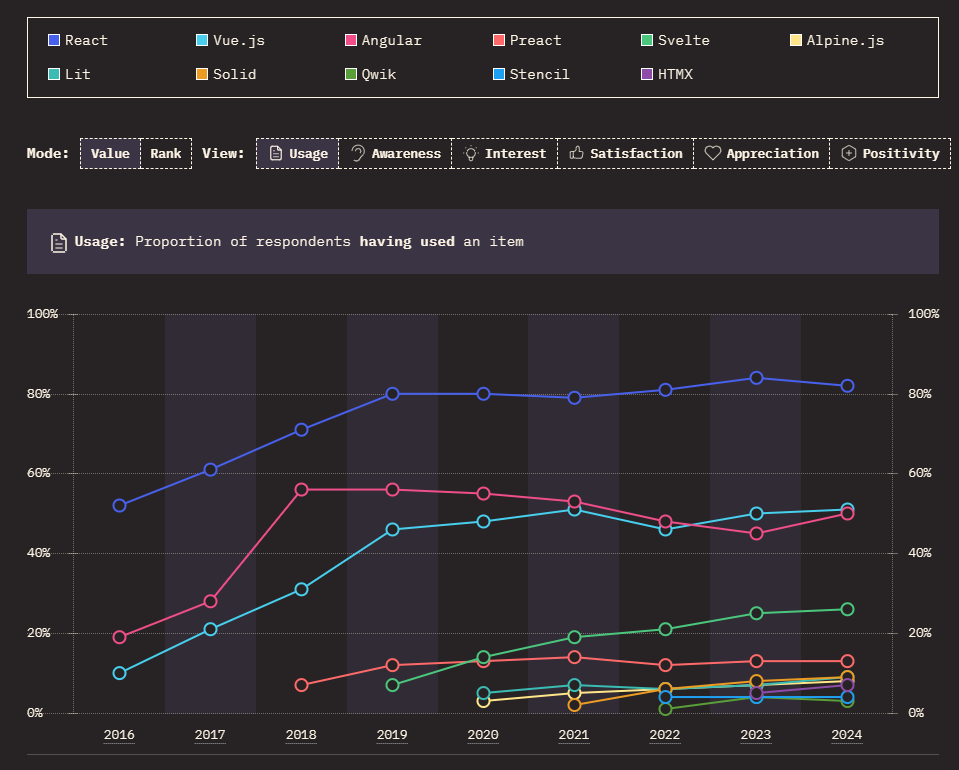Click the lightbulb icon for Interest
Viewport: 959px width, 770px height.
471,153
